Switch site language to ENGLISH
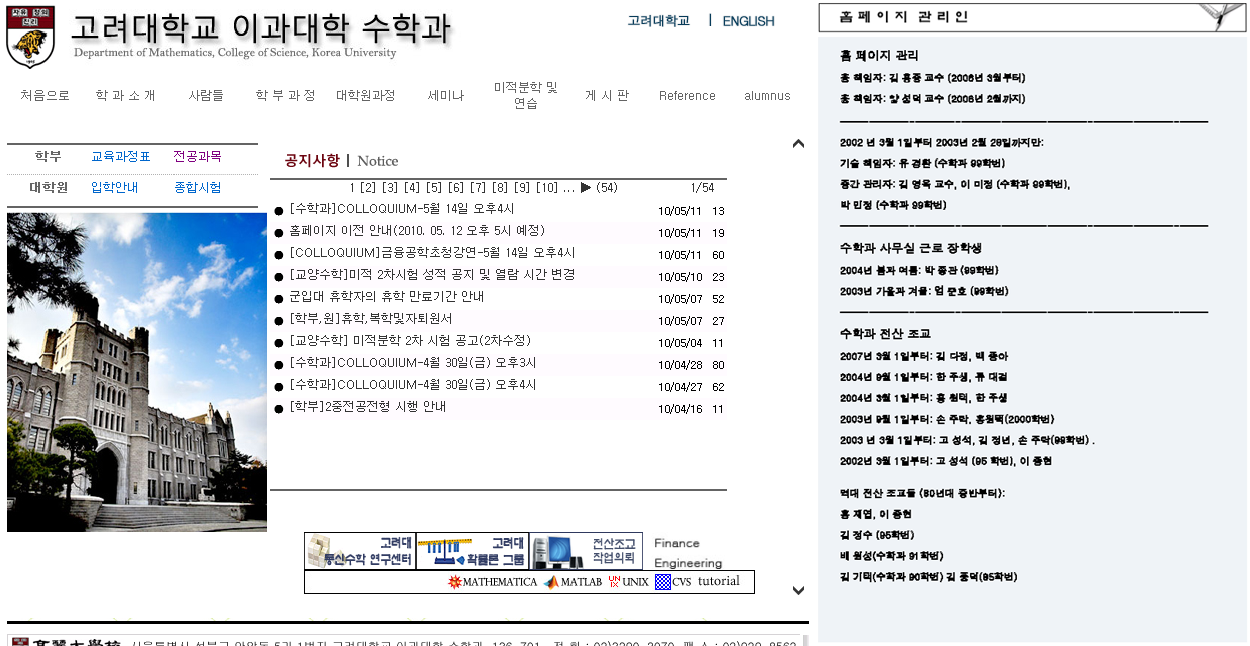The width and height of the screenshot is (1250, 646). pyautogui.click(x=748, y=21)
